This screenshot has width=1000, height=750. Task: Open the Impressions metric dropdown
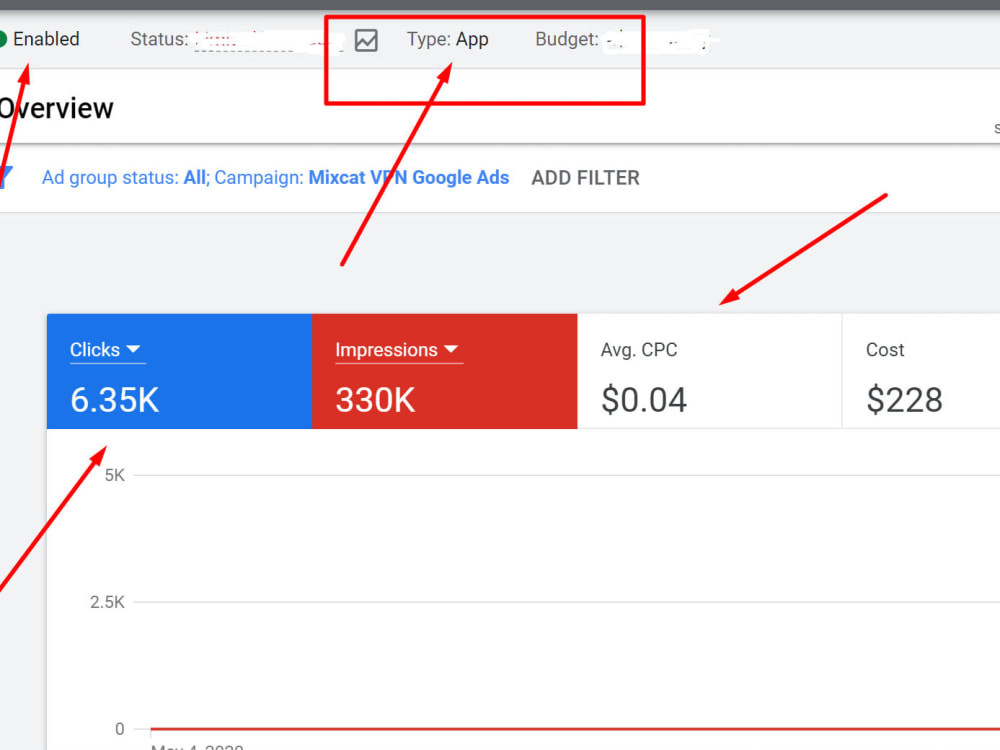397,349
